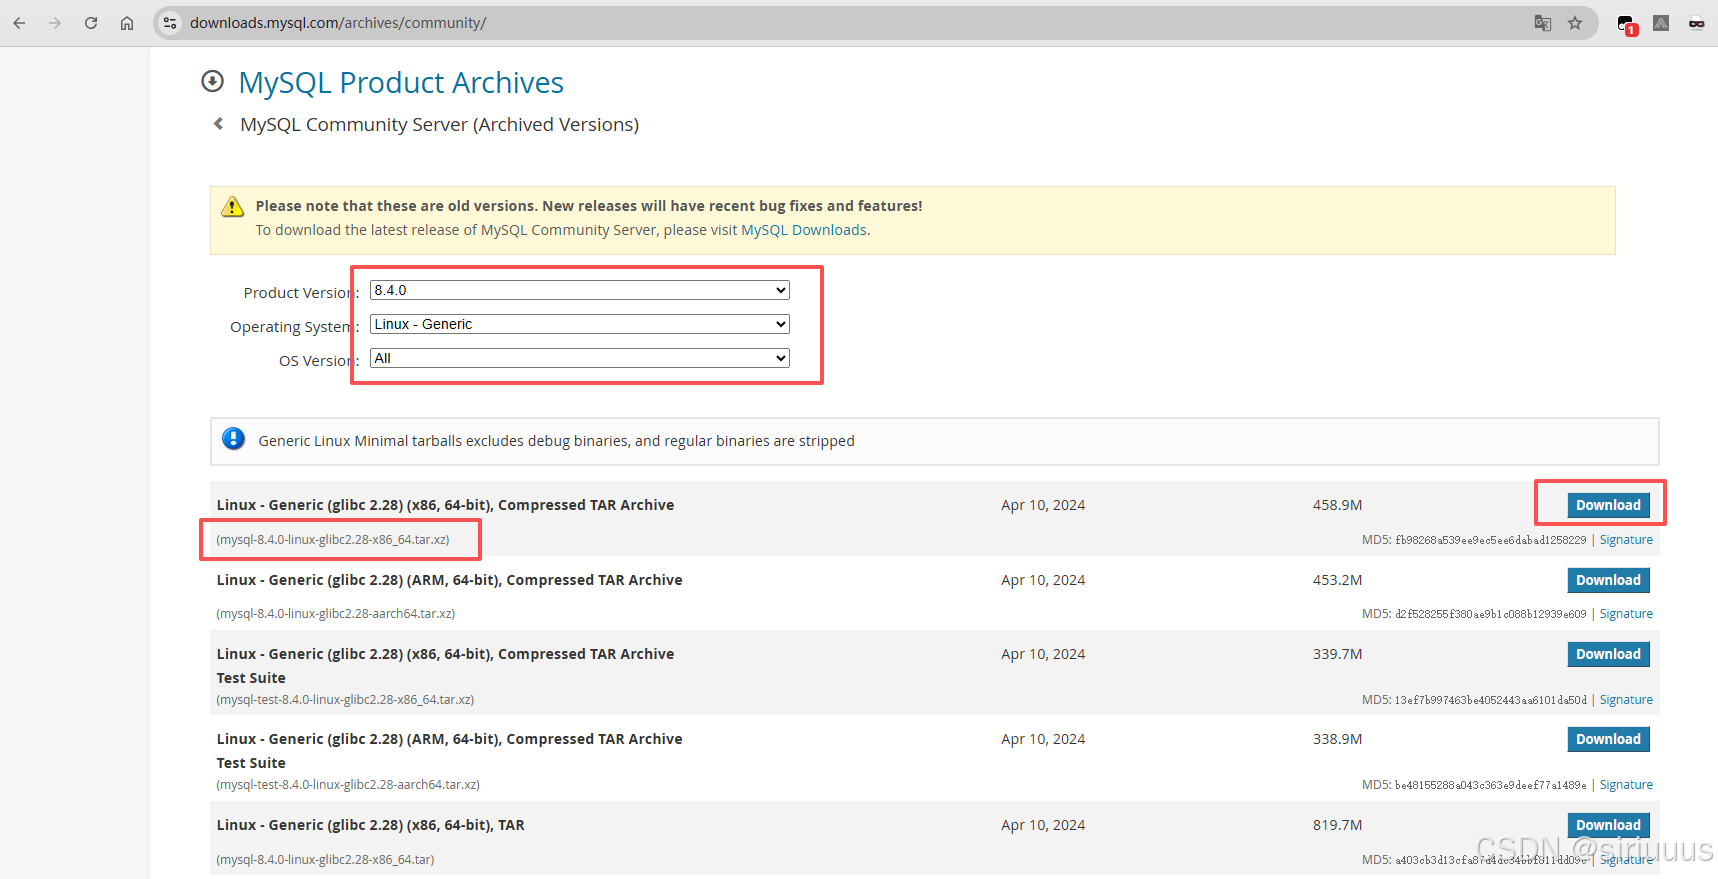Screen dimensions: 1718x879
Task: Download ARM 64-bit Compressed TAR Archive 453.2M
Action: (1608, 580)
